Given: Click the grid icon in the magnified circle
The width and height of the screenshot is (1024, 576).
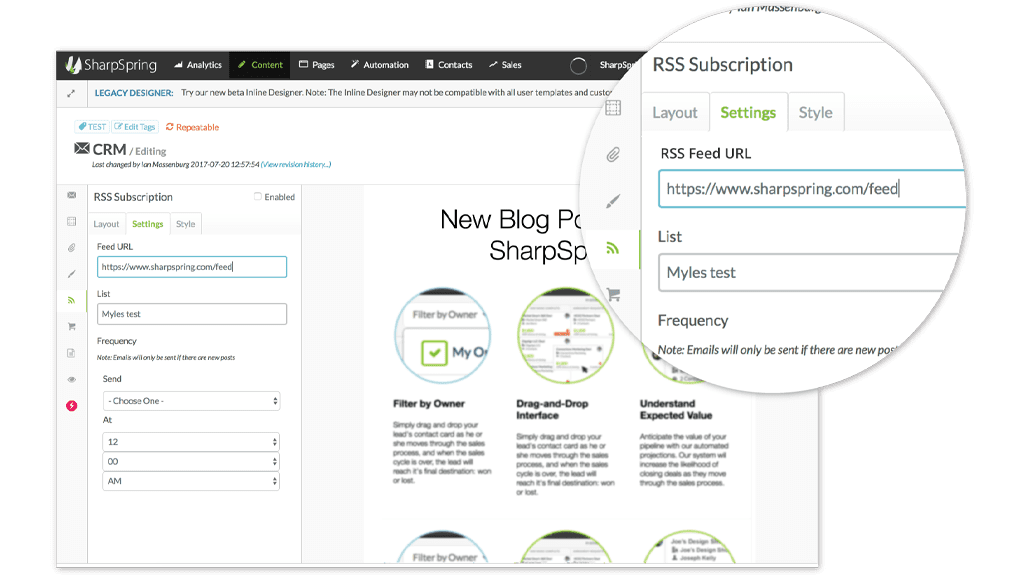Looking at the screenshot, I should [613, 108].
